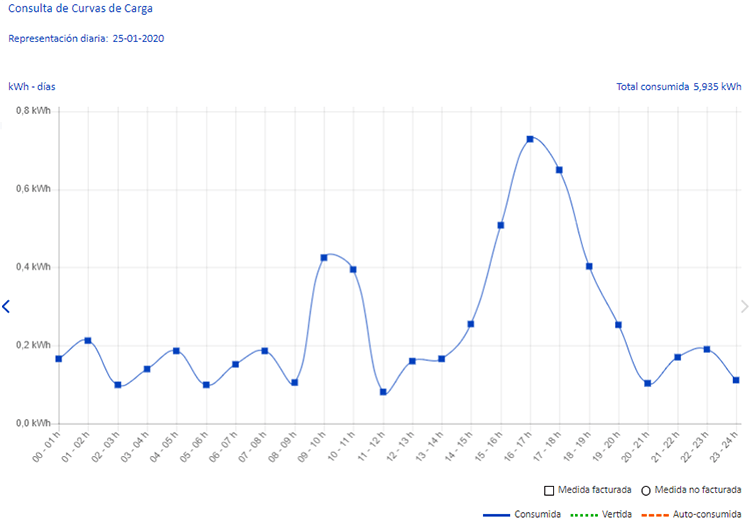Select the data point at 09-10 h
The width and height of the screenshot is (750, 527).
pos(324,258)
